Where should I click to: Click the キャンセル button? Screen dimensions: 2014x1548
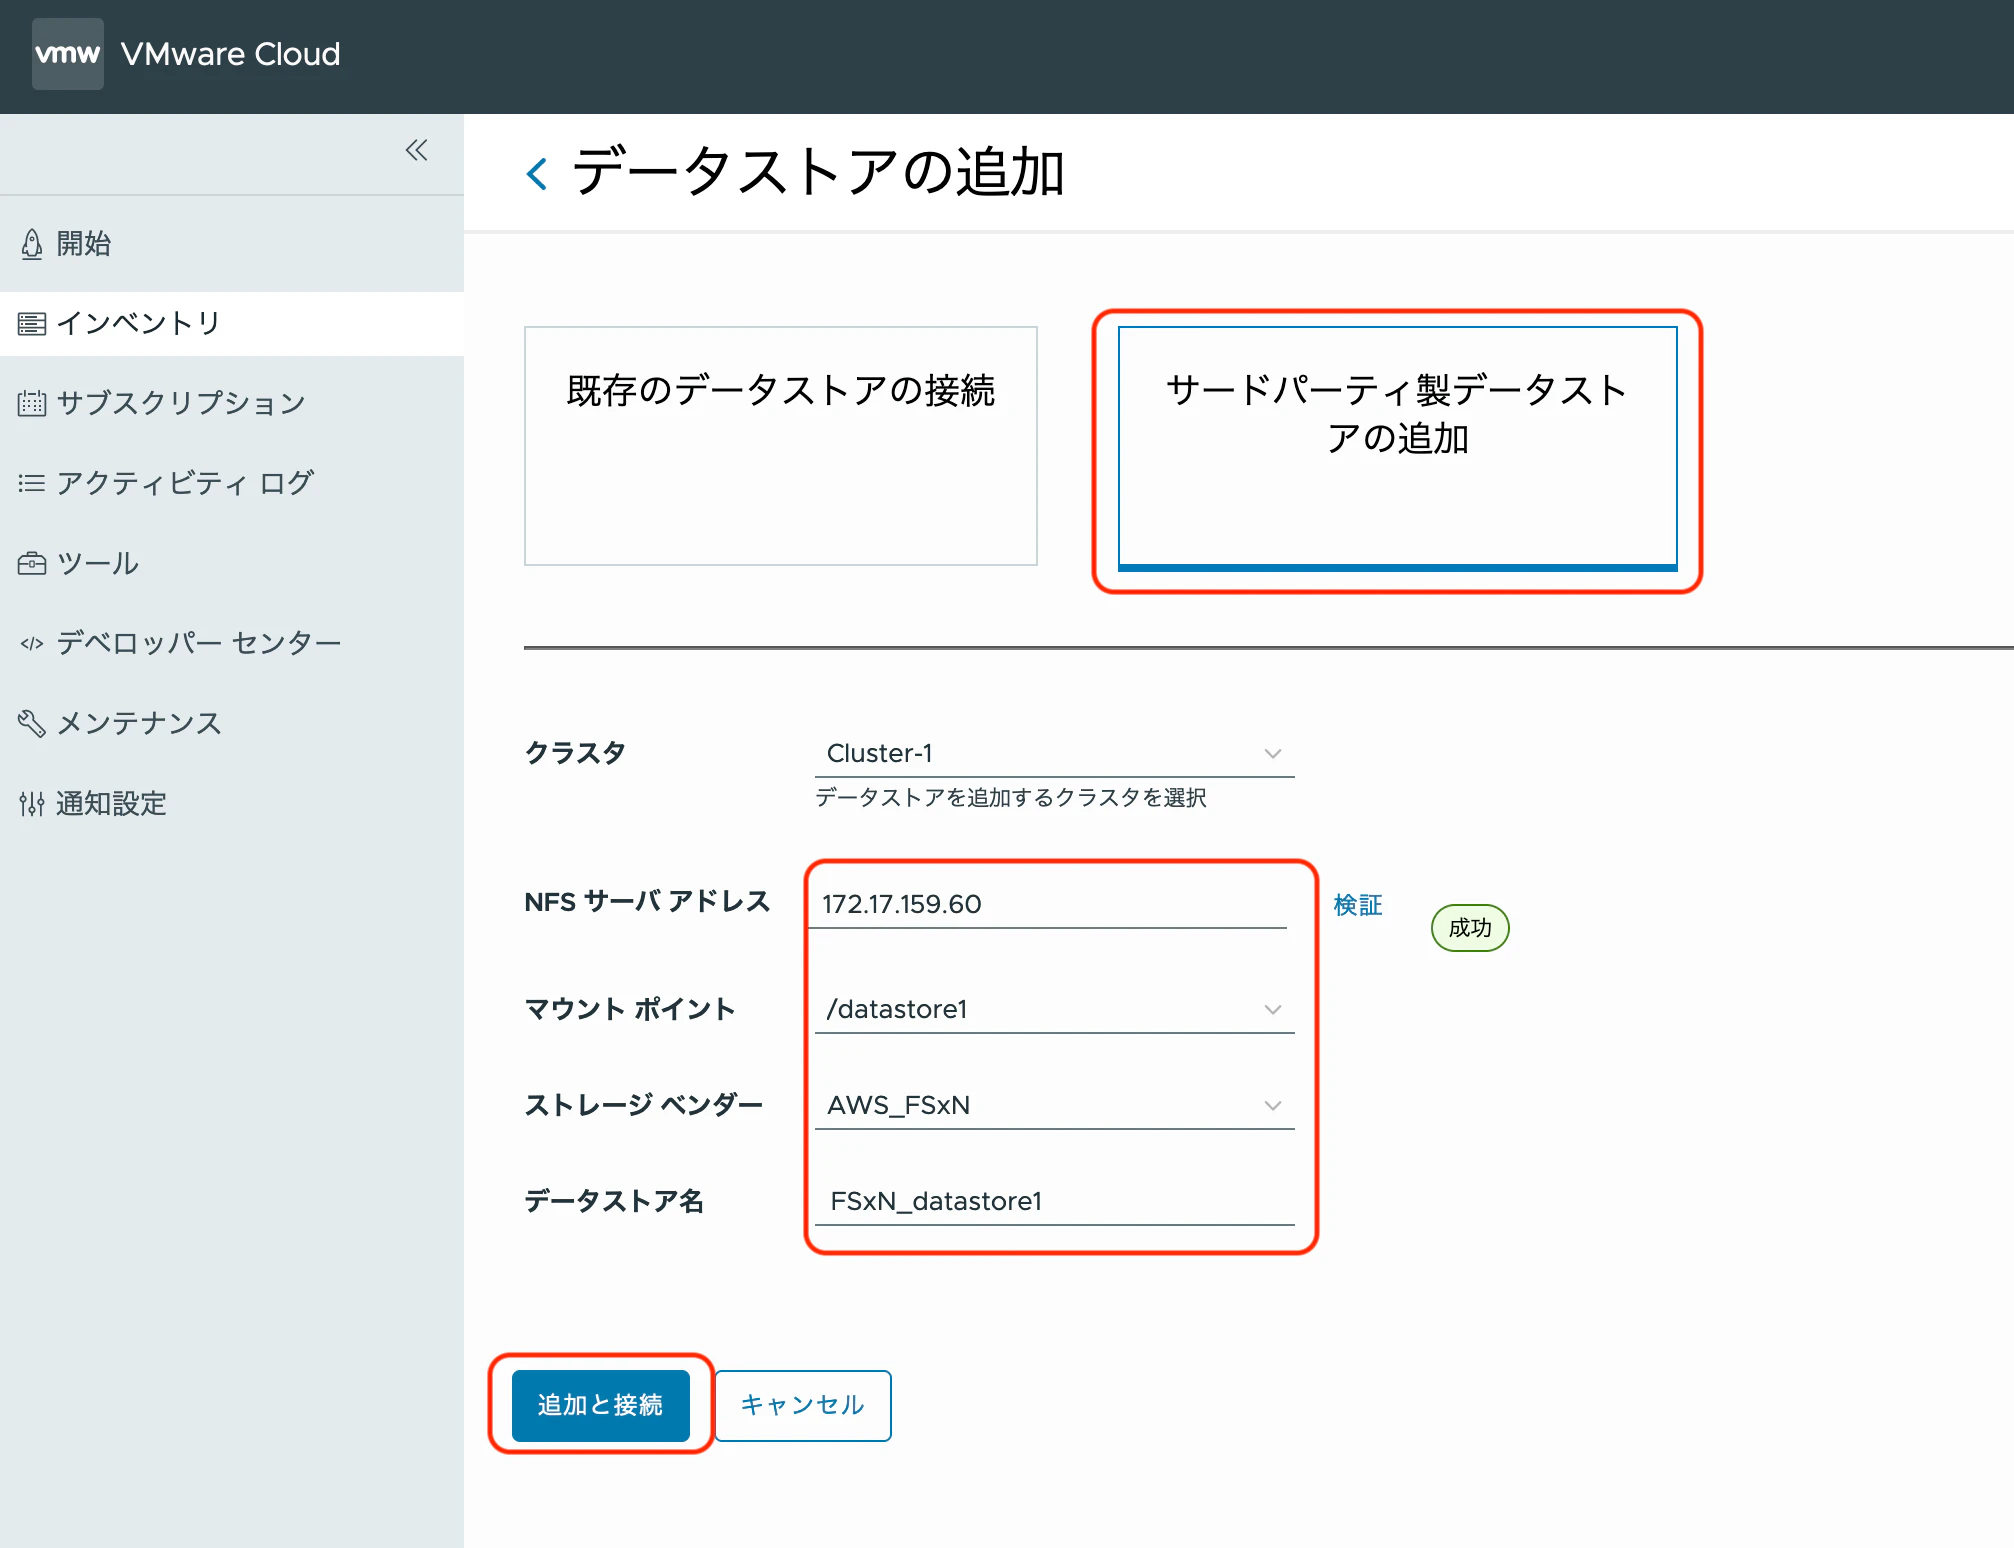[x=802, y=1405]
